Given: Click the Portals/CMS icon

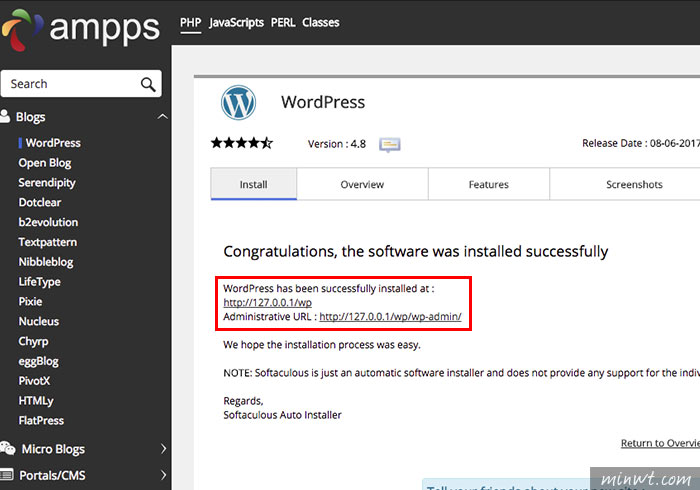Looking at the screenshot, I should (7, 475).
